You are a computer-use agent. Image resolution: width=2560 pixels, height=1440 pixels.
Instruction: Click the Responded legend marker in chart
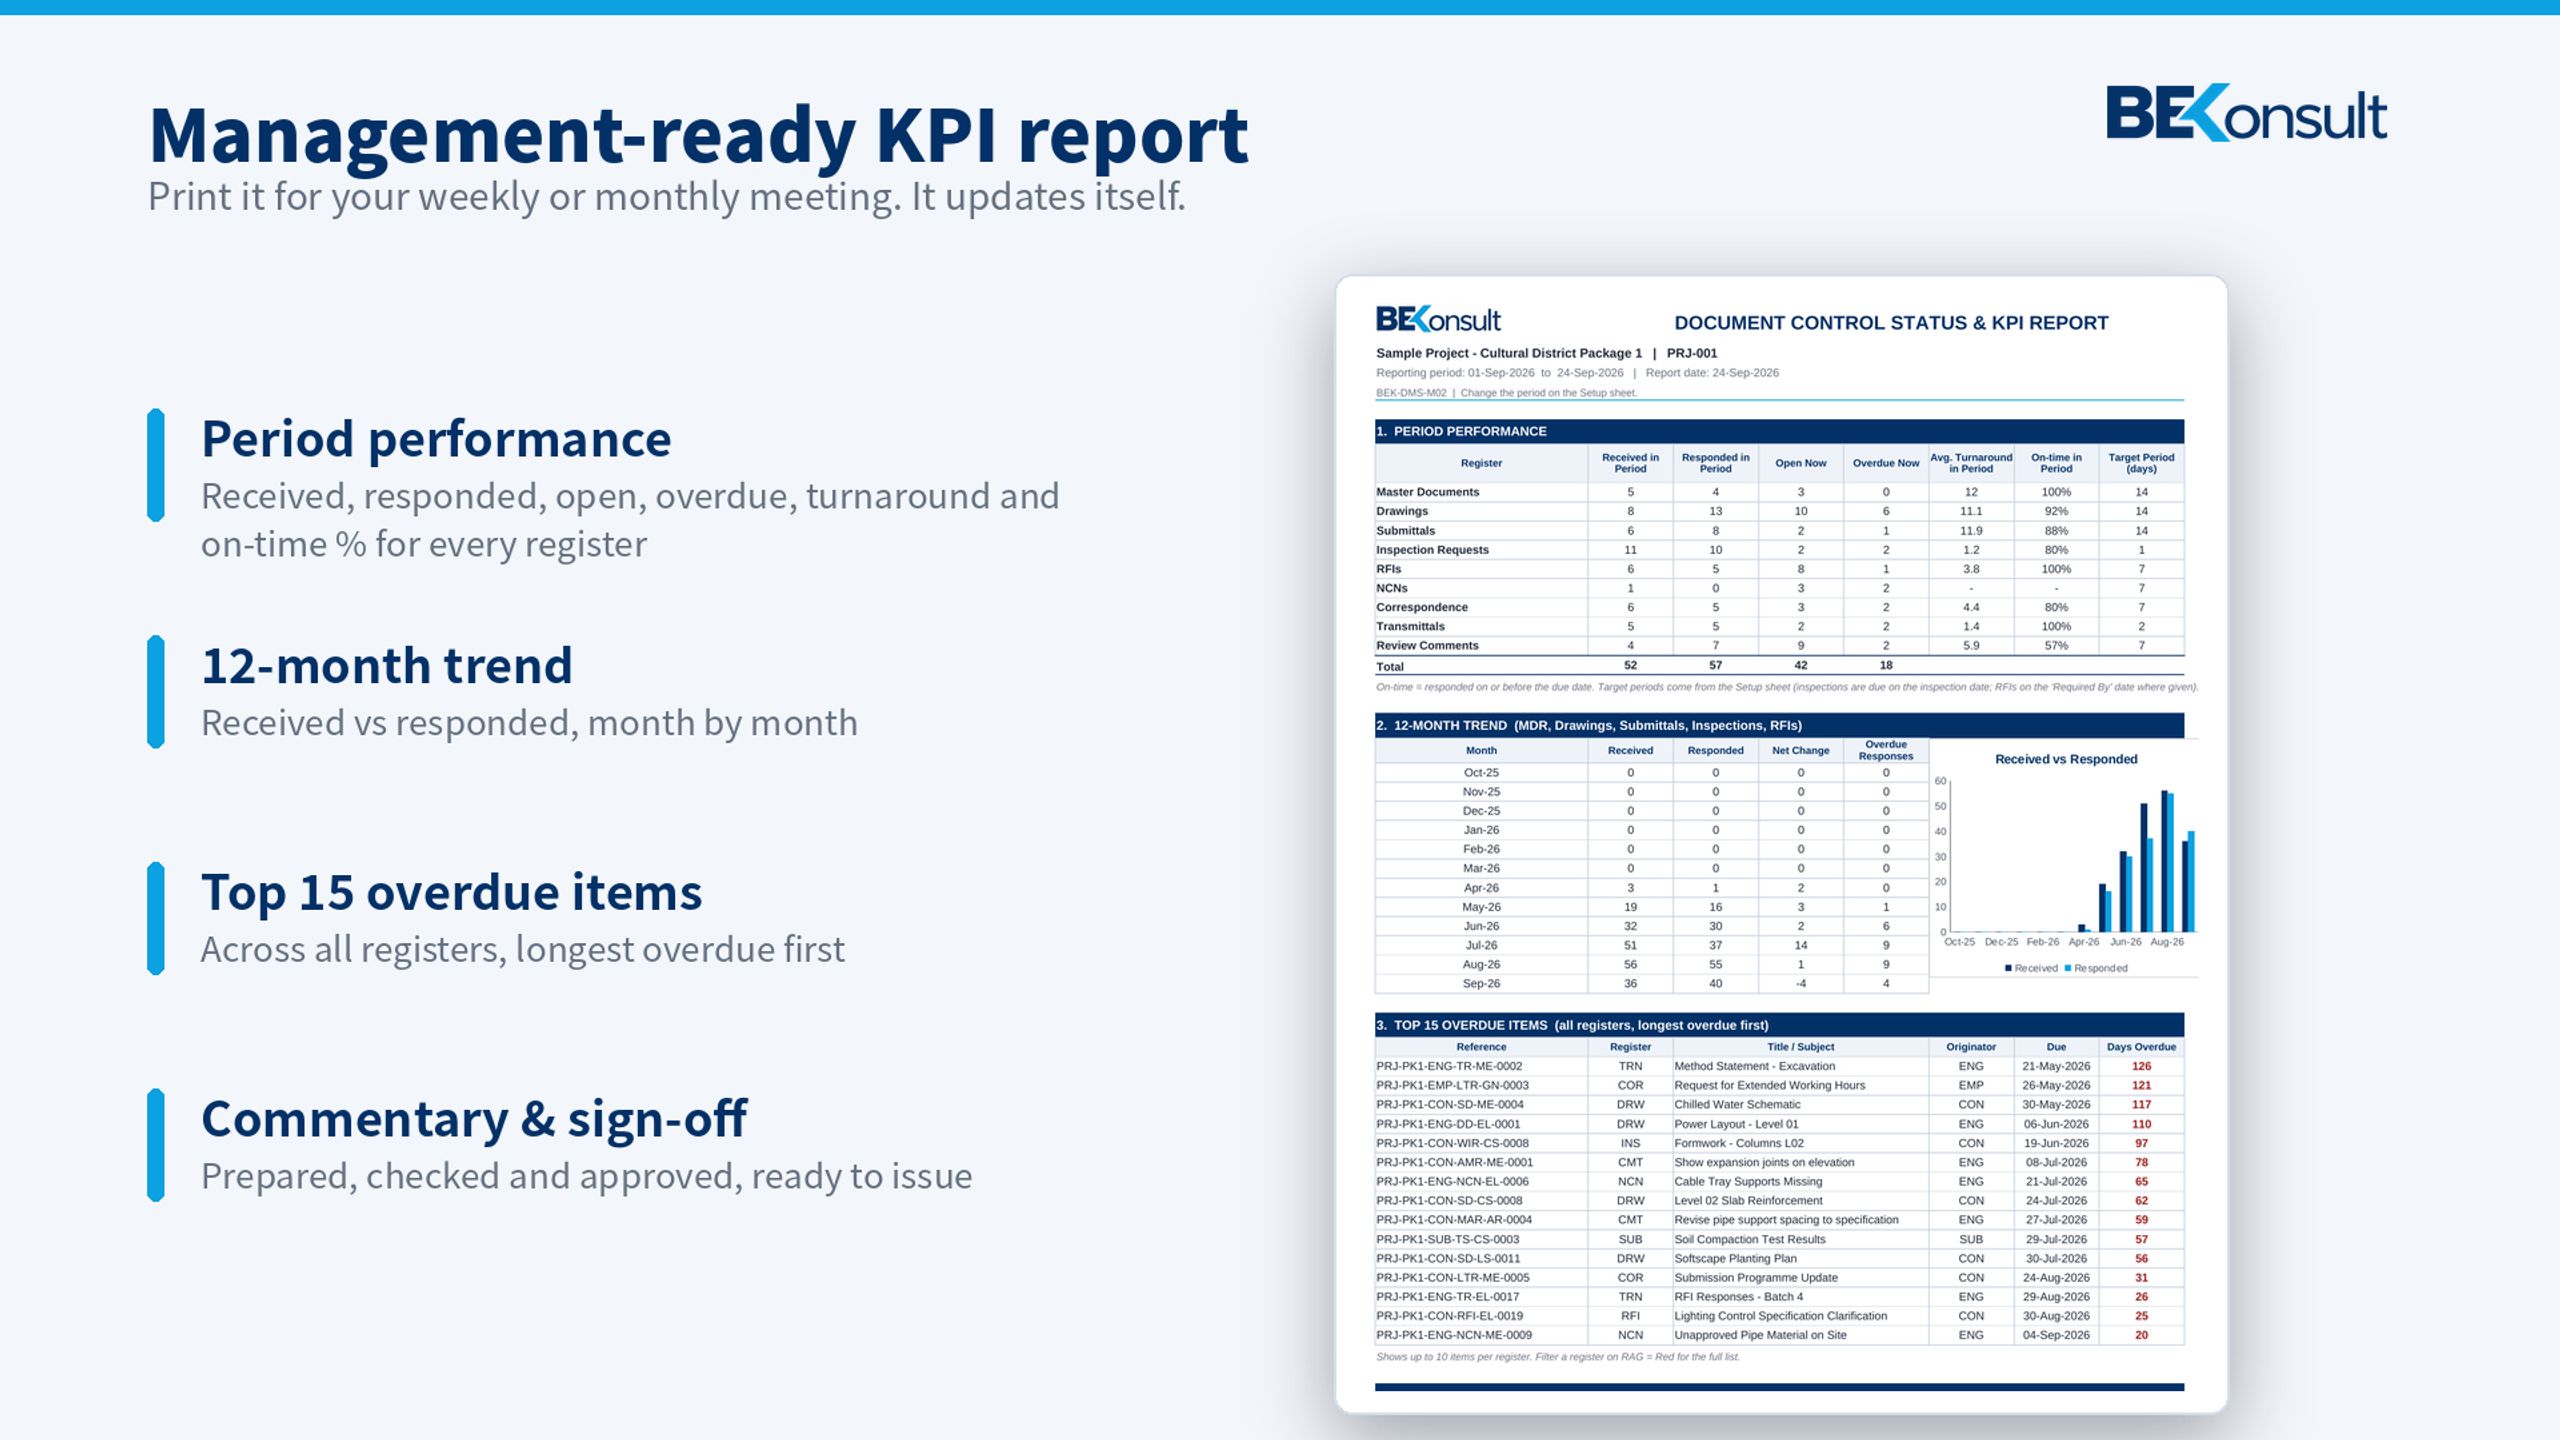2068,968
